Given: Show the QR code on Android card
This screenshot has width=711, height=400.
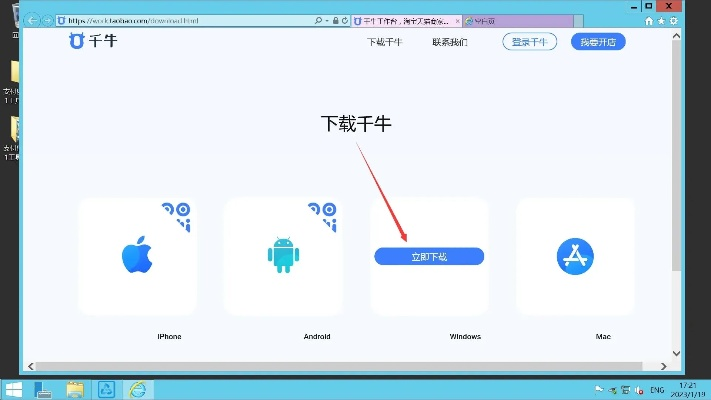Looking at the screenshot, I should [323, 213].
